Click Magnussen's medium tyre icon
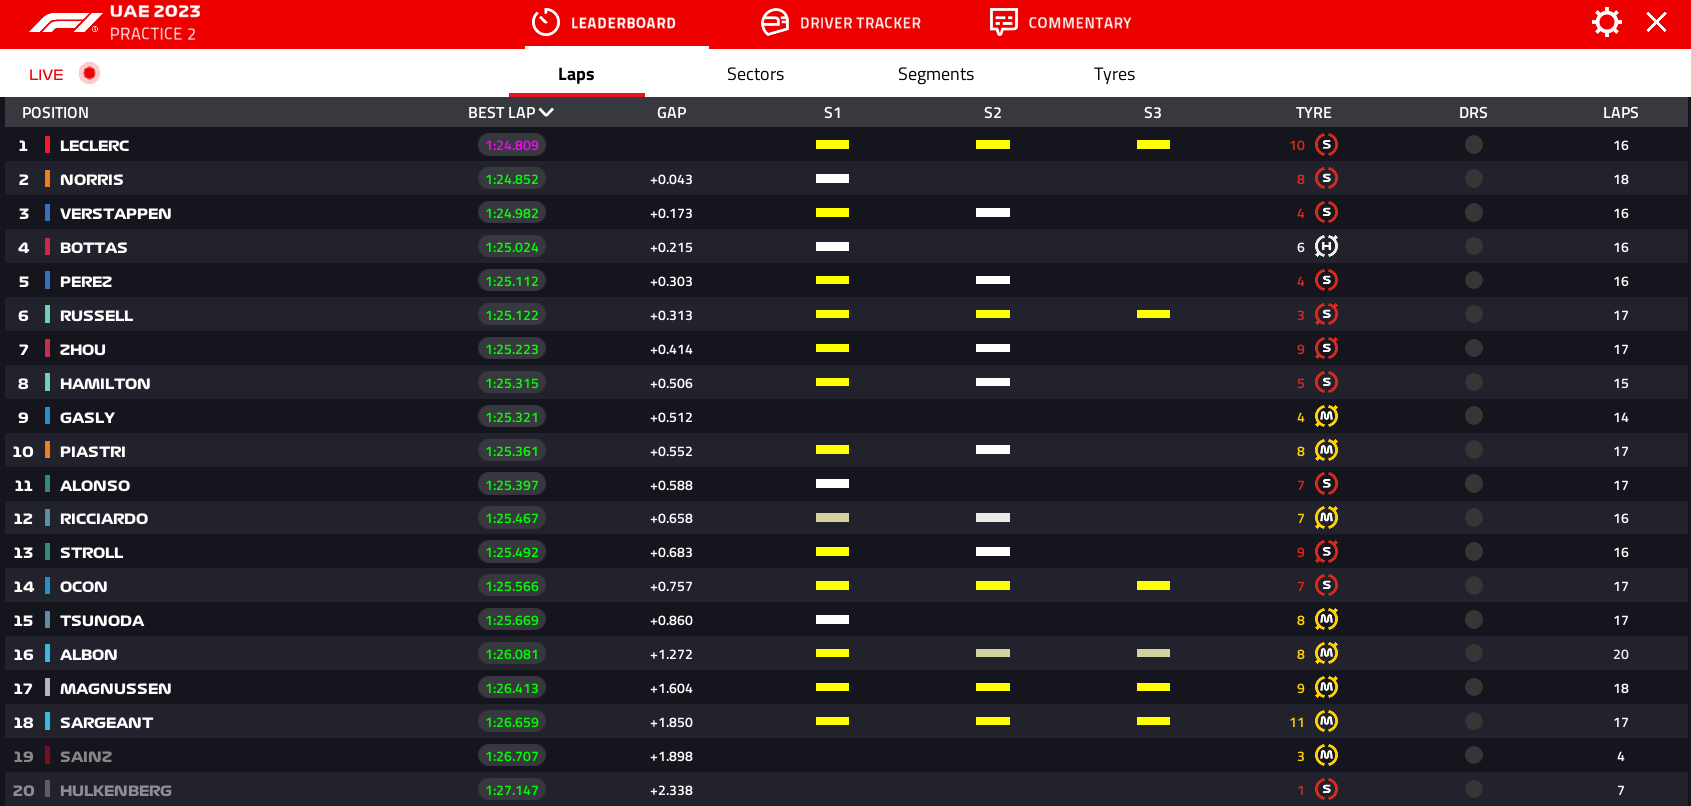The width and height of the screenshot is (1691, 806). [1326, 688]
